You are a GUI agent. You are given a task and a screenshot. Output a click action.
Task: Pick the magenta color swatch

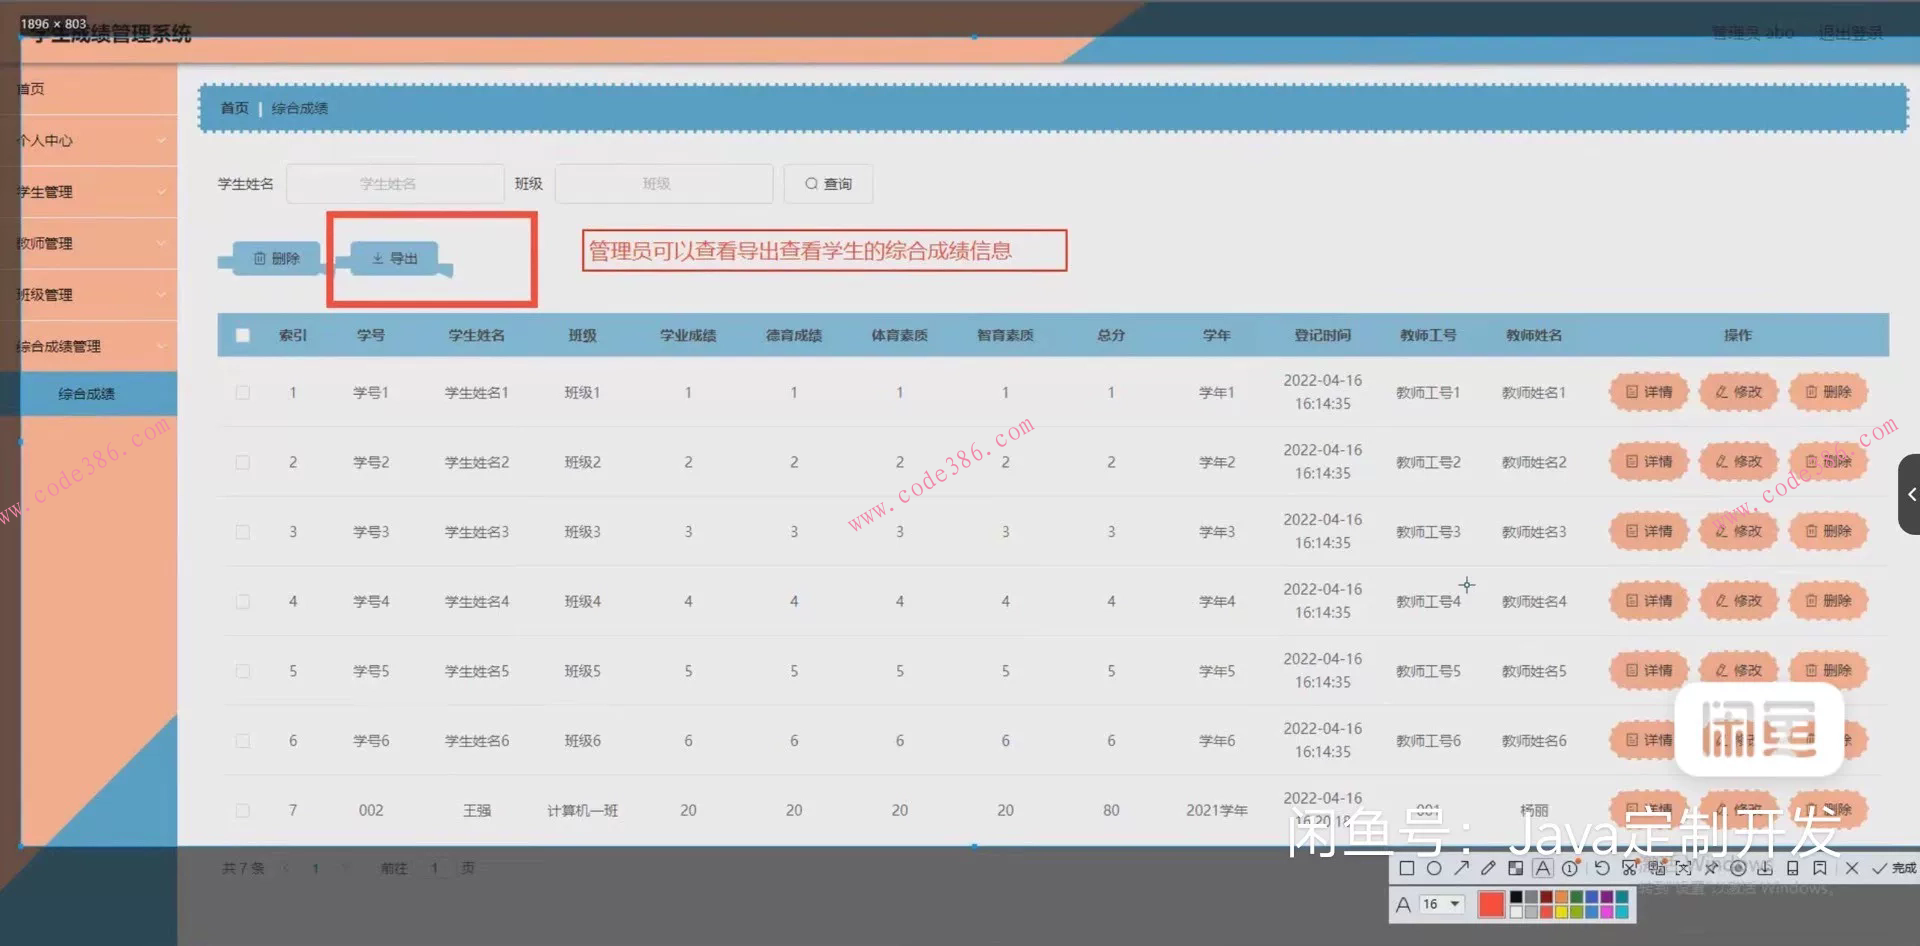[1607, 911]
